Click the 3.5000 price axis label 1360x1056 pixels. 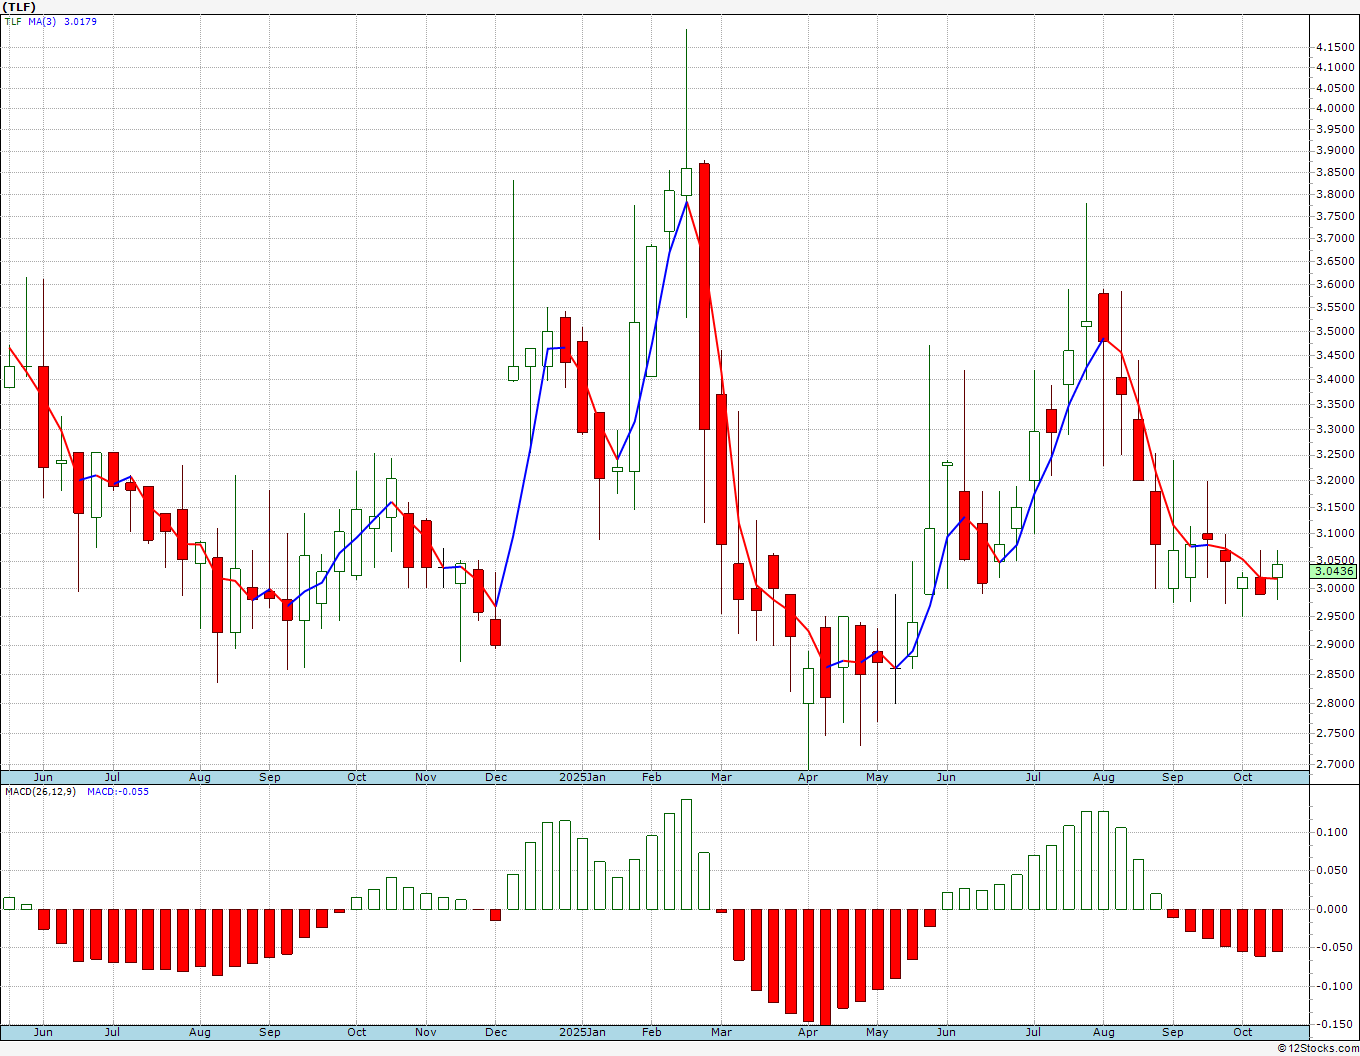tap(1336, 332)
